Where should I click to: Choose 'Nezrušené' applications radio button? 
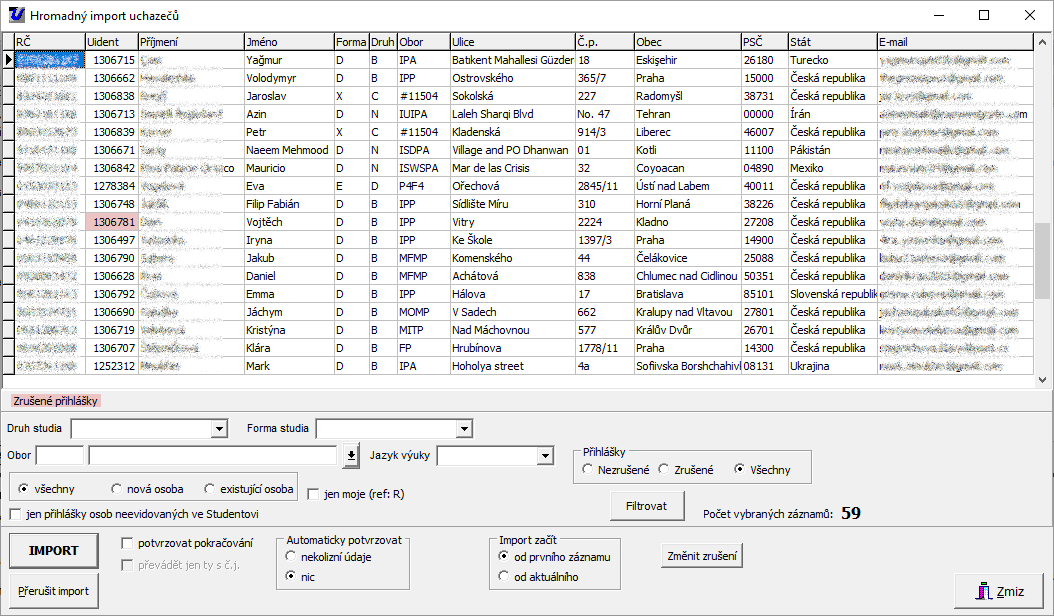(x=588, y=469)
